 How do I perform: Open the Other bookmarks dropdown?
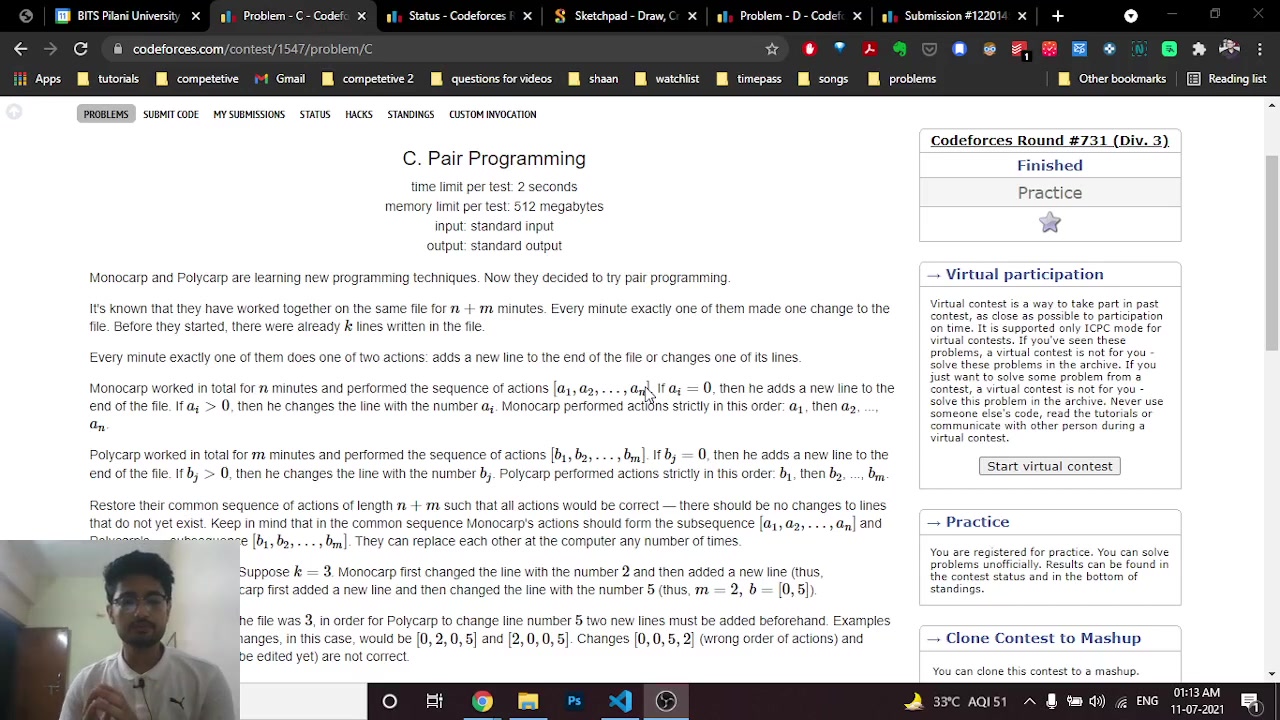click(1113, 78)
